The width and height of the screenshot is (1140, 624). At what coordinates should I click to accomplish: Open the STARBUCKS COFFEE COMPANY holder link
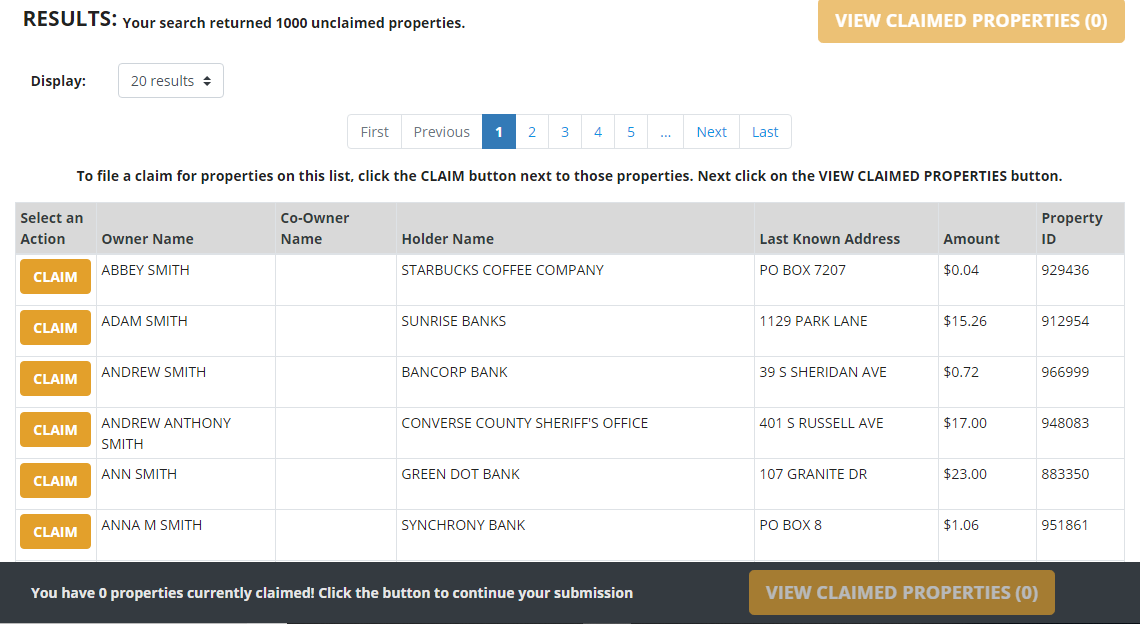(501, 269)
